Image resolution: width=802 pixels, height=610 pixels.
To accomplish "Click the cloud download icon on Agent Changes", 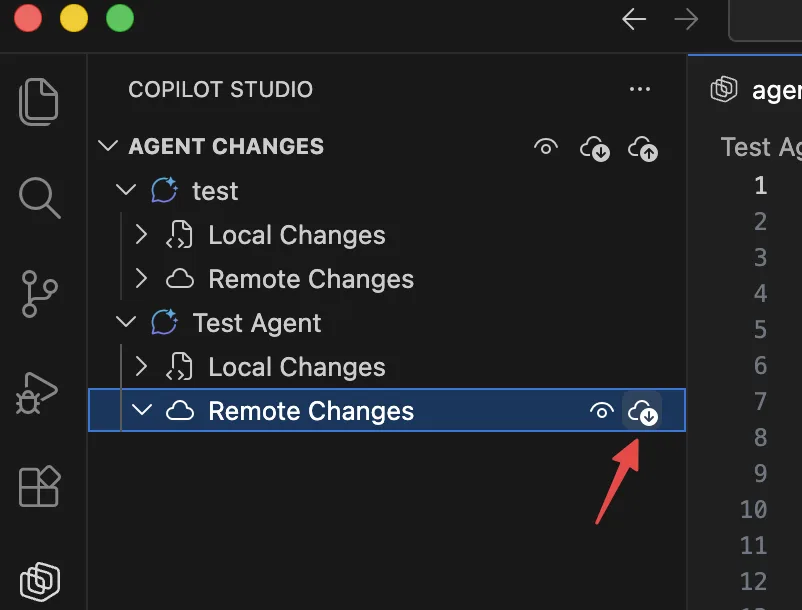I will (x=595, y=147).
